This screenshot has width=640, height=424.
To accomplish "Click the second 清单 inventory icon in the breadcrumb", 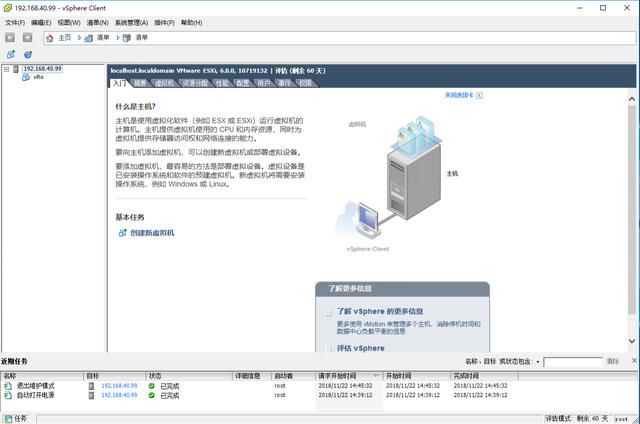I will pyautogui.click(x=127, y=38).
